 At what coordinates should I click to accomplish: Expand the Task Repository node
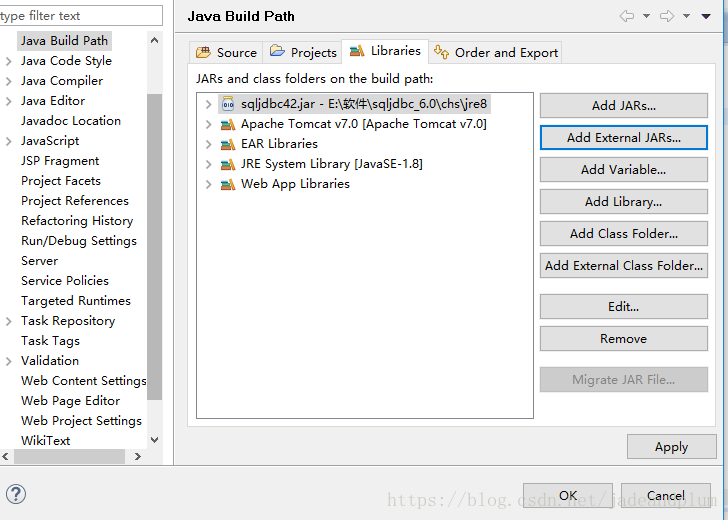coord(8,321)
